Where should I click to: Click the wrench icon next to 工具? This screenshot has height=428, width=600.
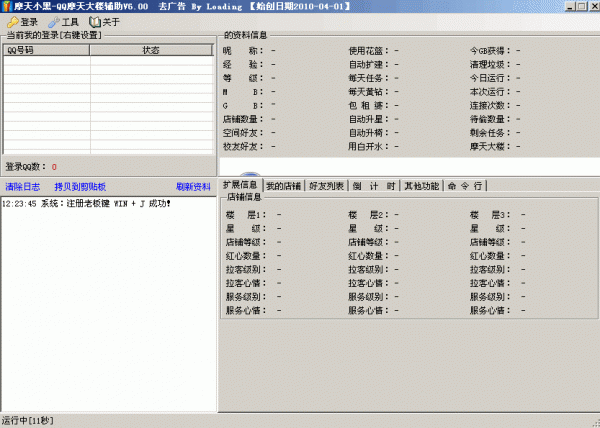54,22
